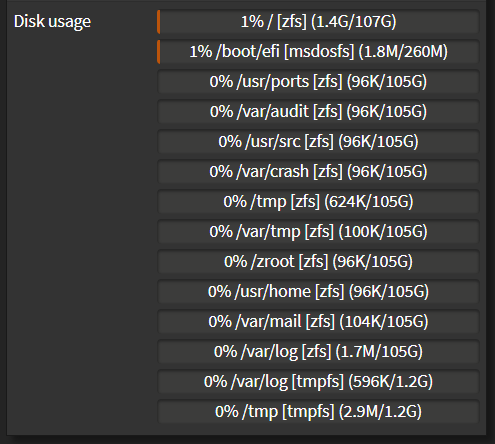Viewport: 495px width, 444px height.
Task: Click the /var/mail zfs usage bar
Action: 318,322
